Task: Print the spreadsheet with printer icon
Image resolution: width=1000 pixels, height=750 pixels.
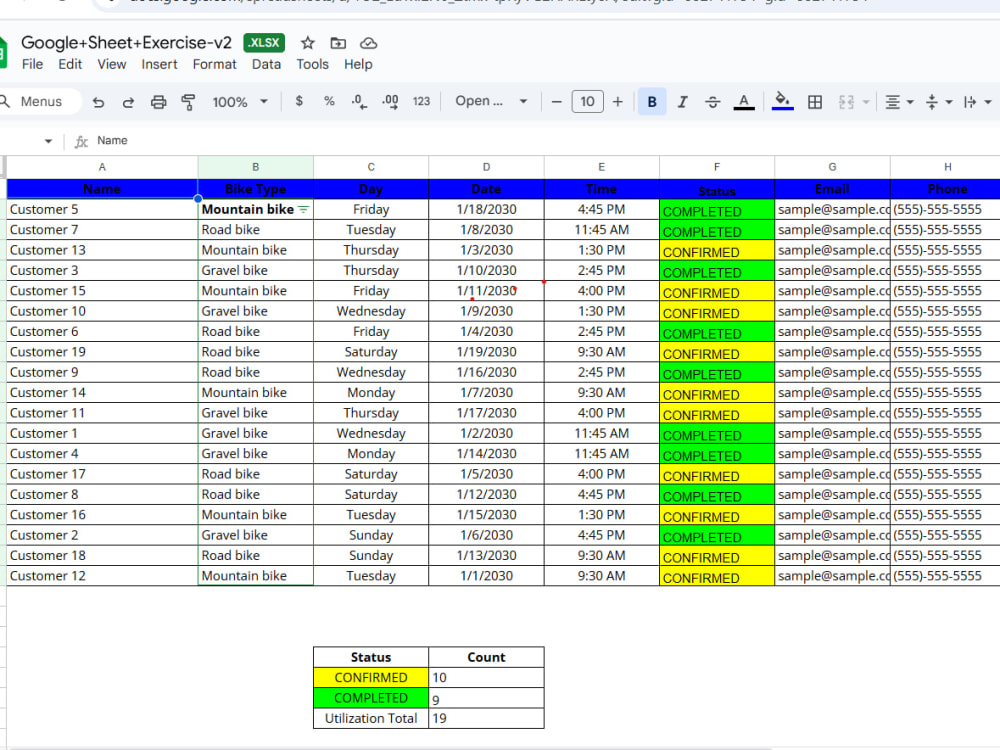Action: 158,102
